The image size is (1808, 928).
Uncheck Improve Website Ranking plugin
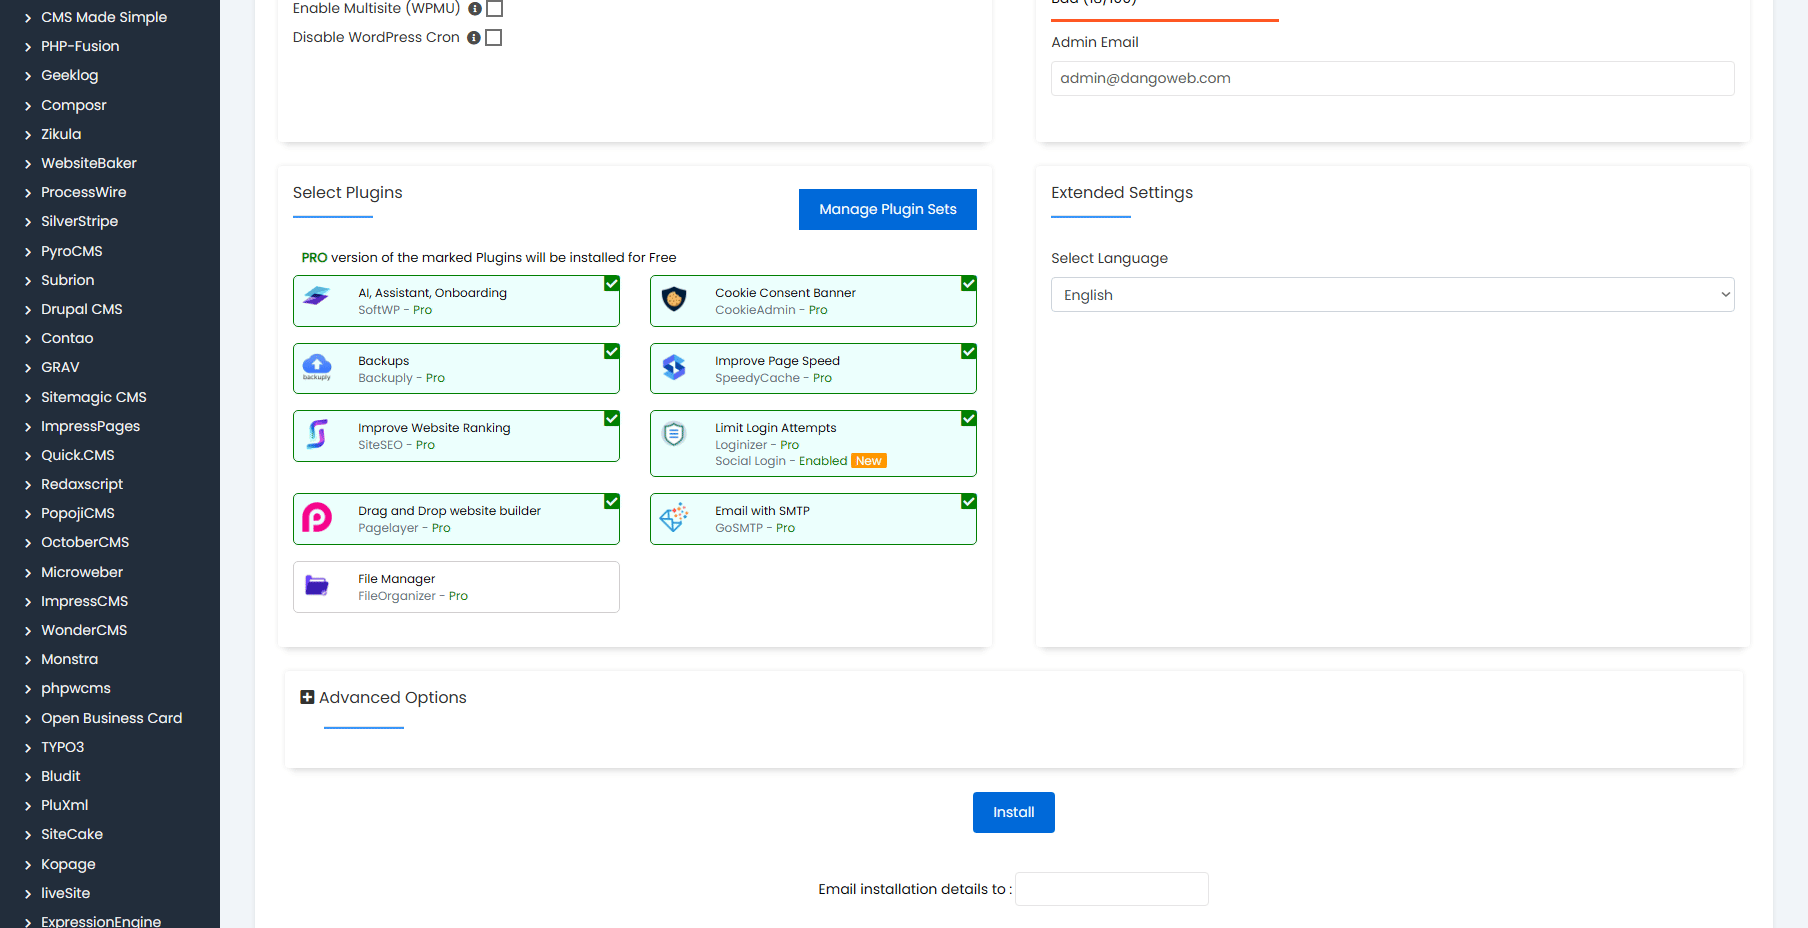pyautogui.click(x=612, y=419)
